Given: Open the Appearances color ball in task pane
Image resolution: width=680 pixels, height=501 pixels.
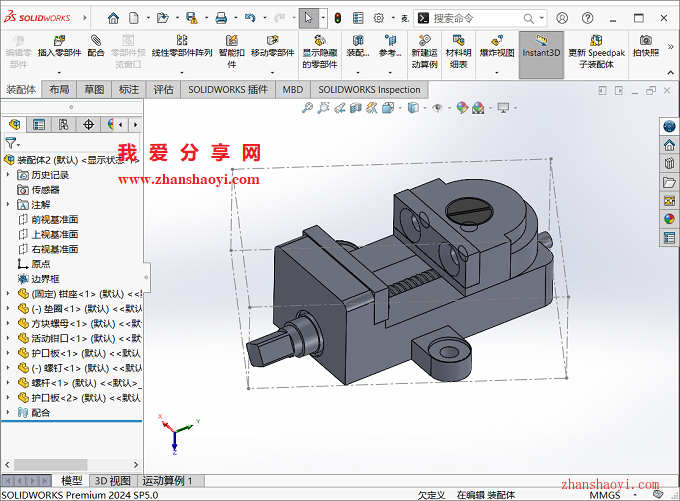Looking at the screenshot, I should click(669, 219).
